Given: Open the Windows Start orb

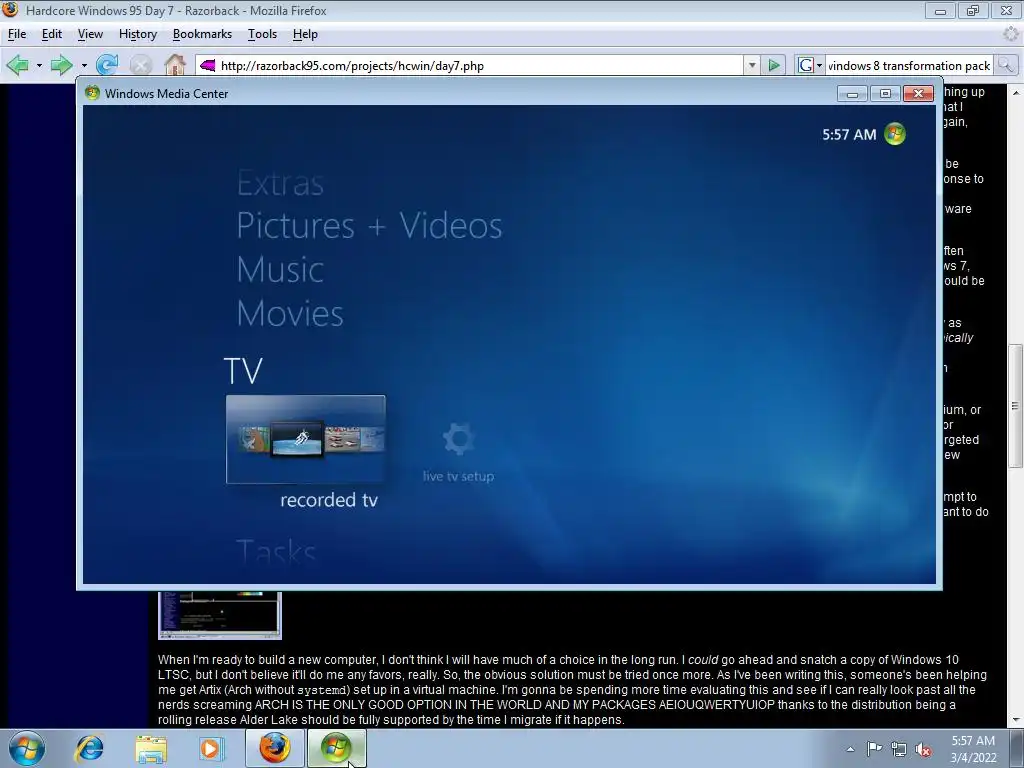Looking at the screenshot, I should (27, 748).
